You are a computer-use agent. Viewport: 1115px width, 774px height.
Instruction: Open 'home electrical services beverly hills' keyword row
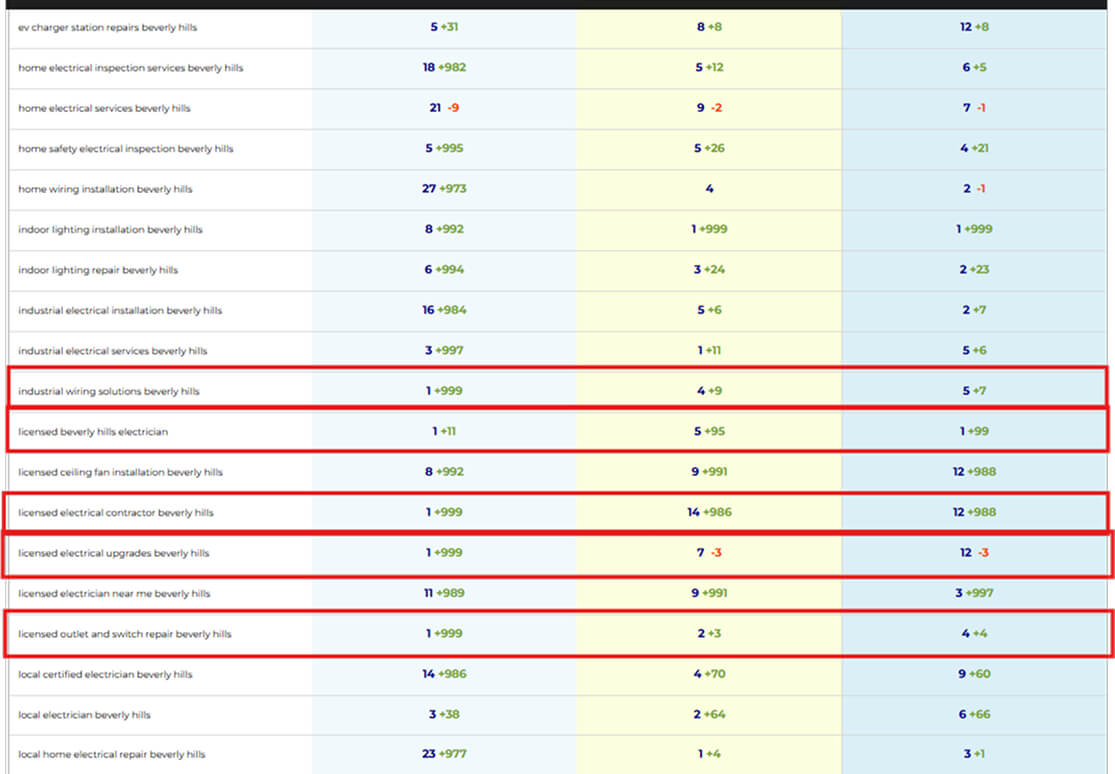click(x=104, y=108)
